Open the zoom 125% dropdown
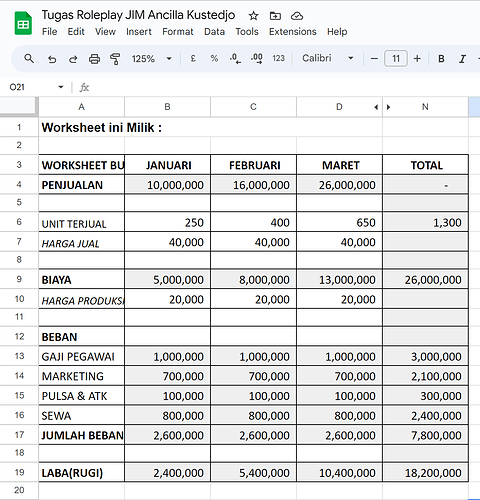 tap(152, 59)
